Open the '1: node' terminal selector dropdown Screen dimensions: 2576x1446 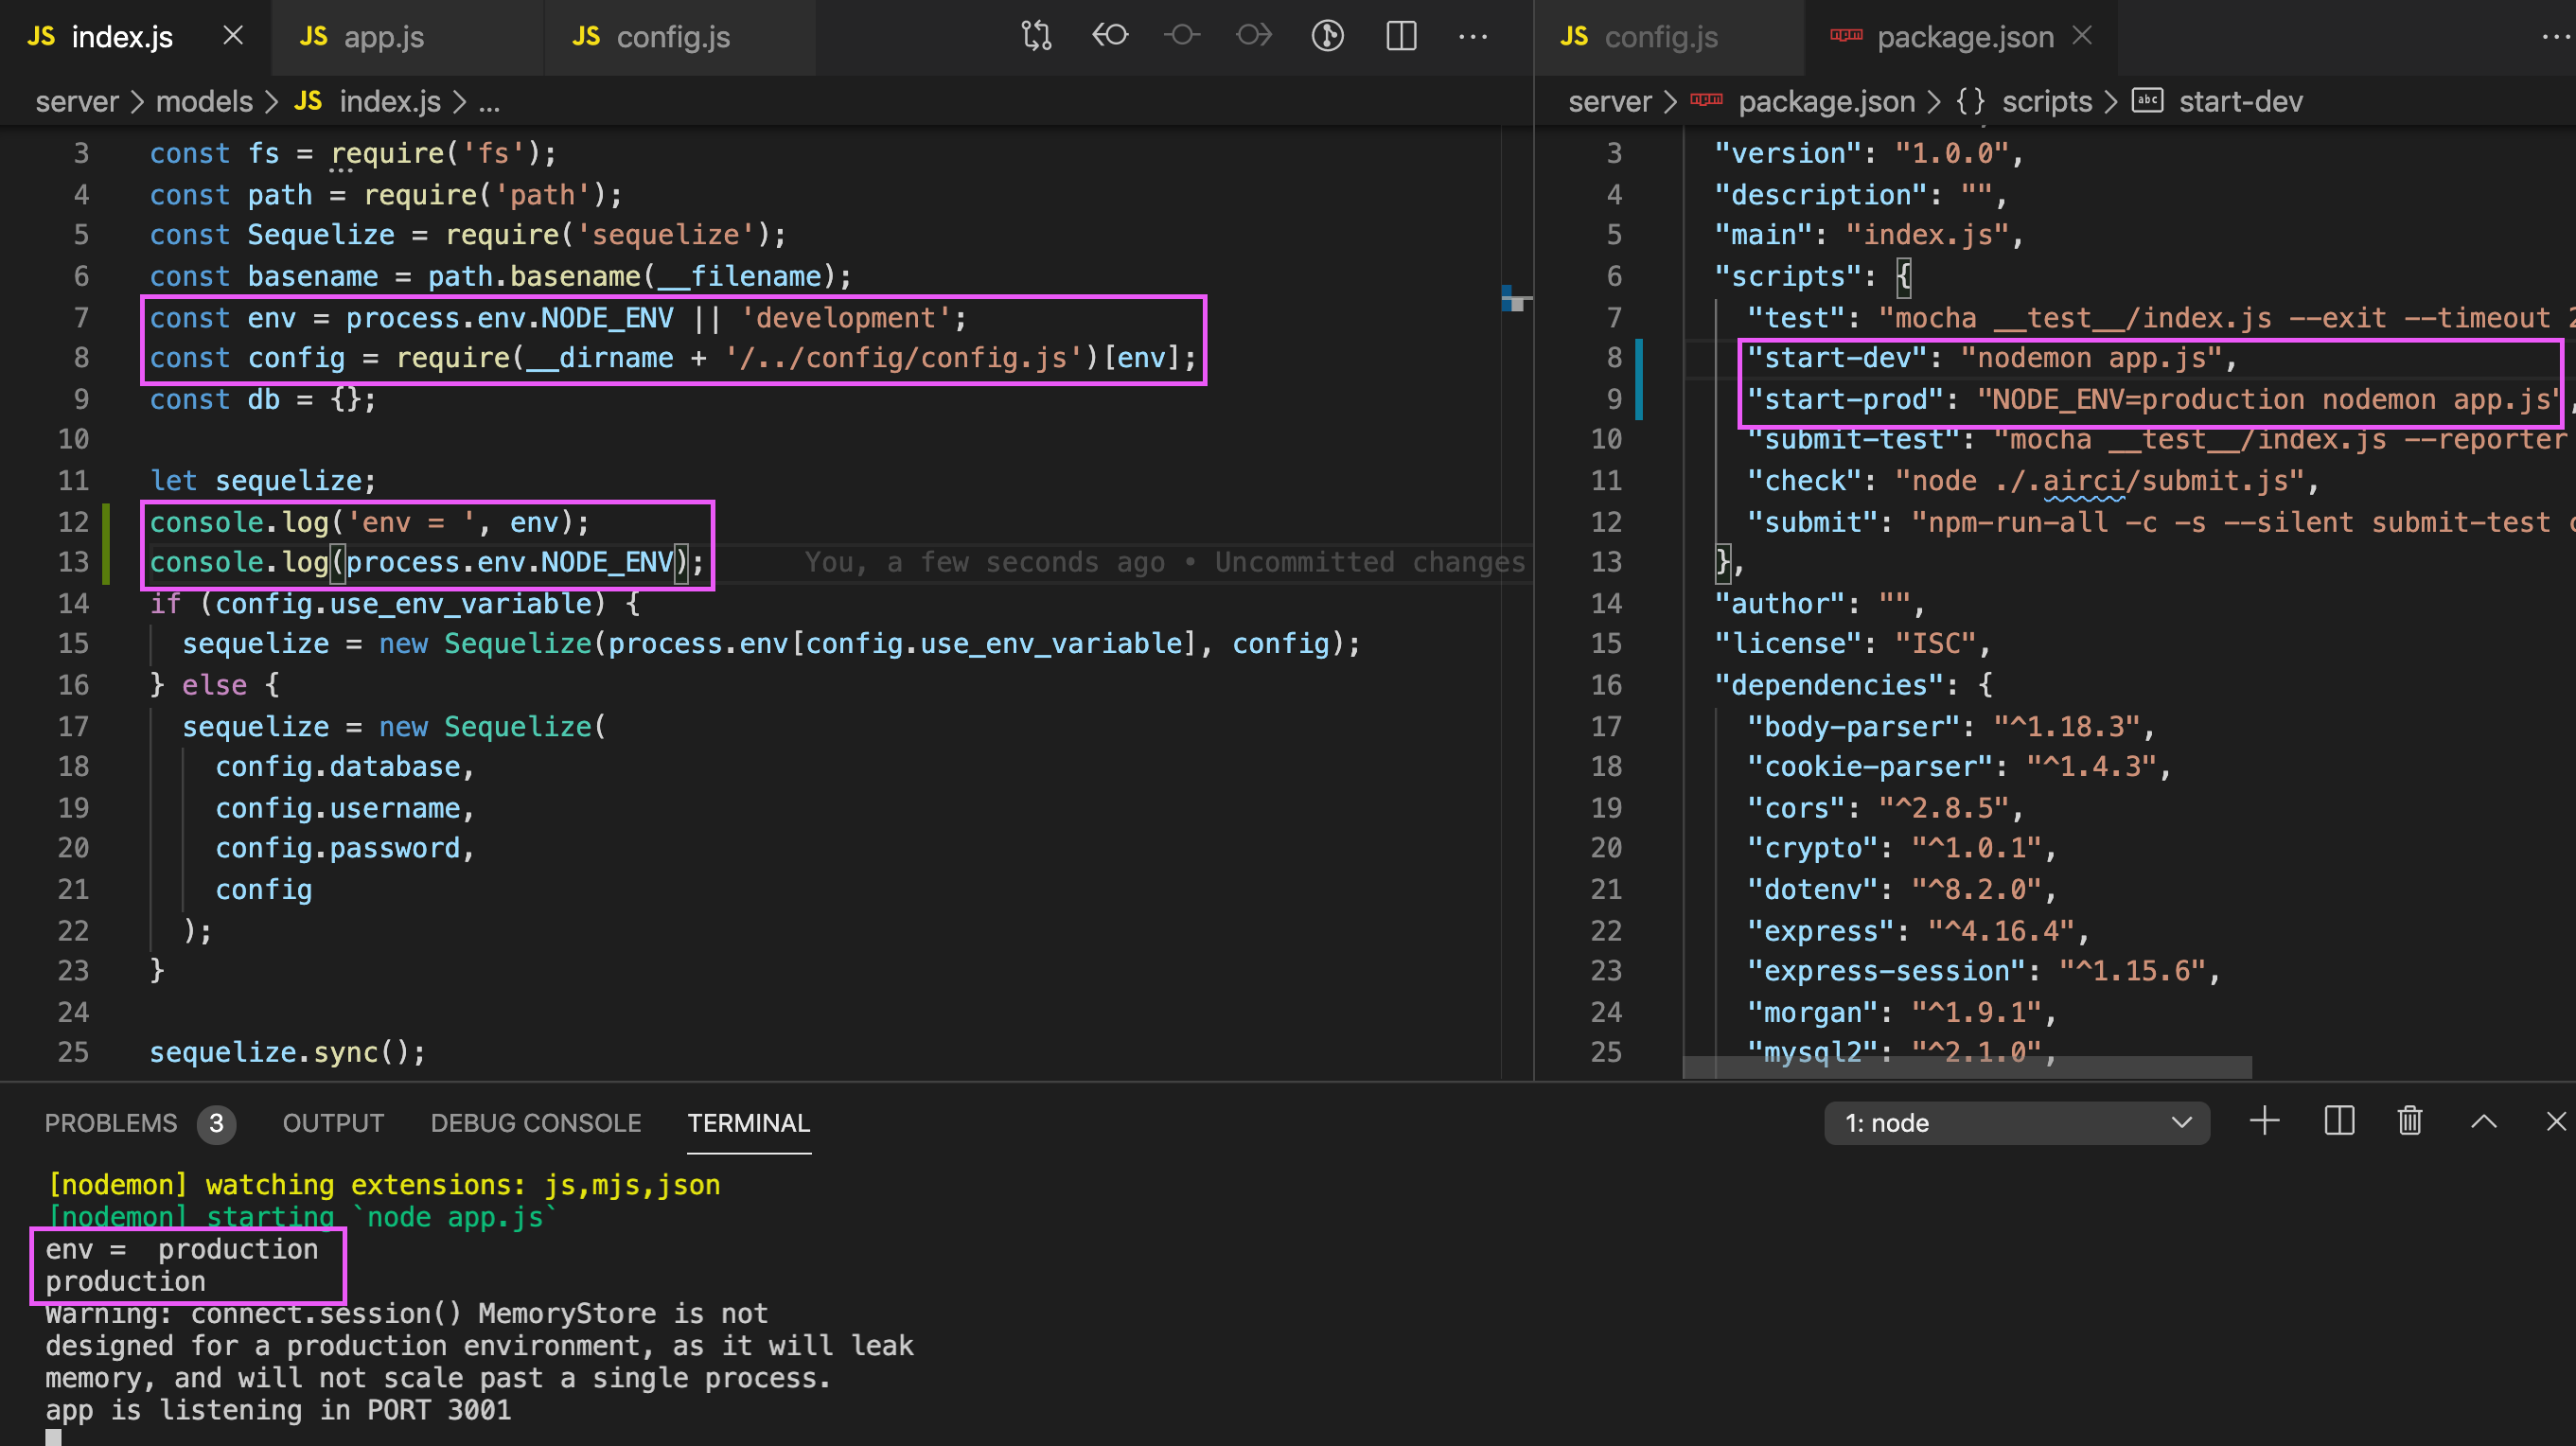click(2015, 1123)
